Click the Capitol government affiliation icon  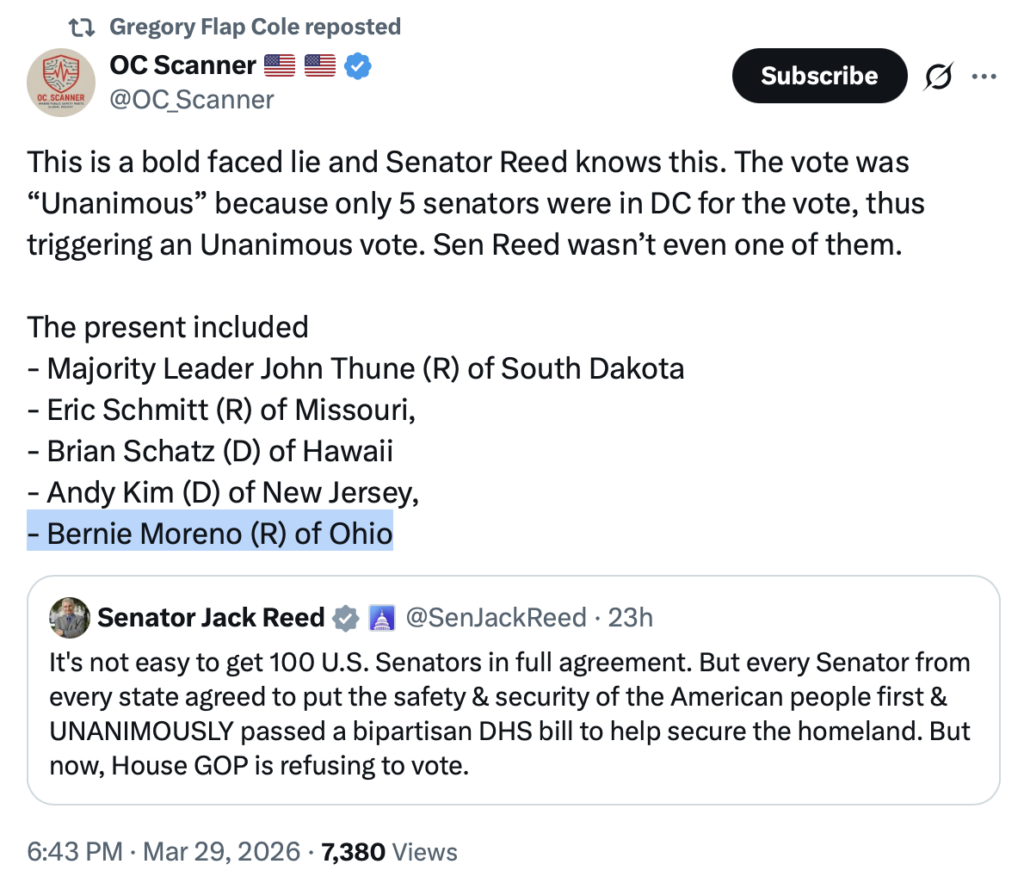[383, 618]
